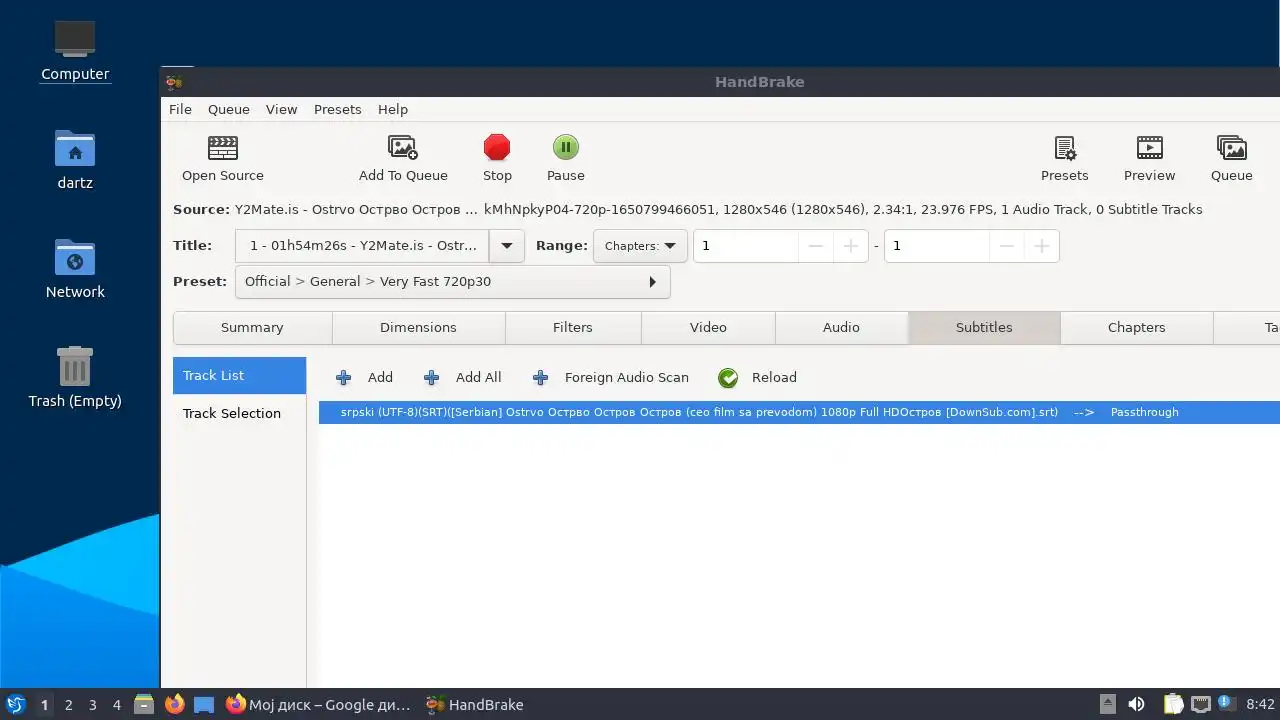
Task: Open the Range Chapters dropdown
Action: (640, 246)
